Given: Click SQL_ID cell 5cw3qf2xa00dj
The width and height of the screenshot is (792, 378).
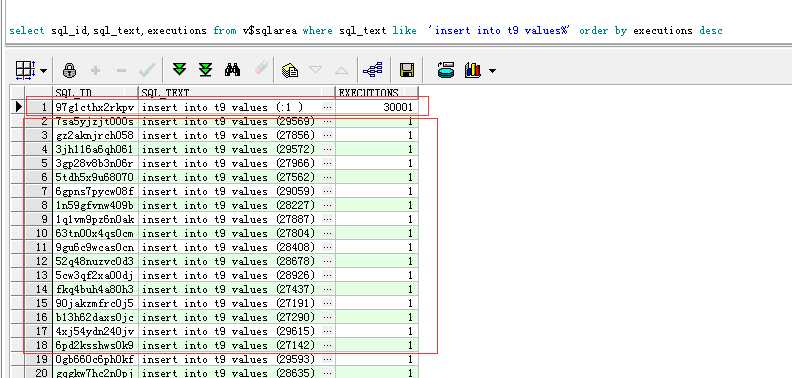Looking at the screenshot, I should [95, 275].
